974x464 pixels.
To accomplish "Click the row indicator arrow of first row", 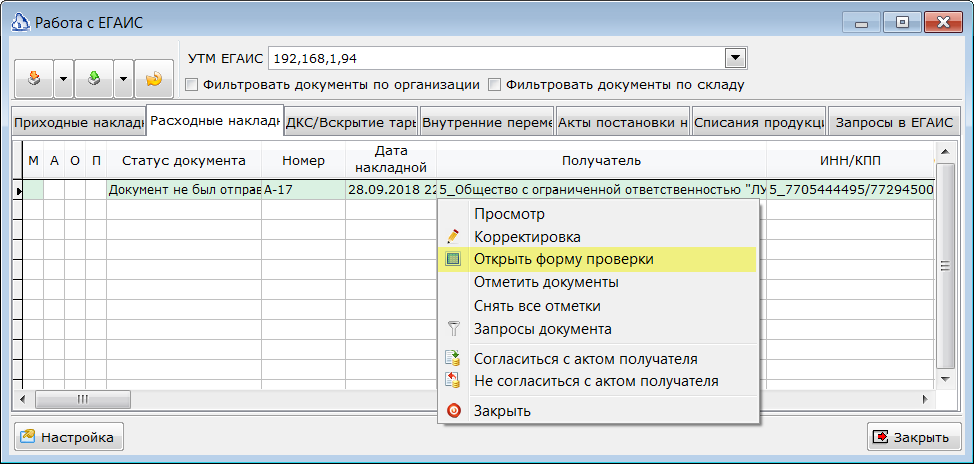I will coord(19,191).
